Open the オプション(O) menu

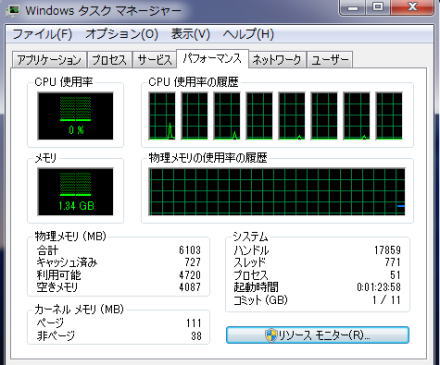[122, 34]
